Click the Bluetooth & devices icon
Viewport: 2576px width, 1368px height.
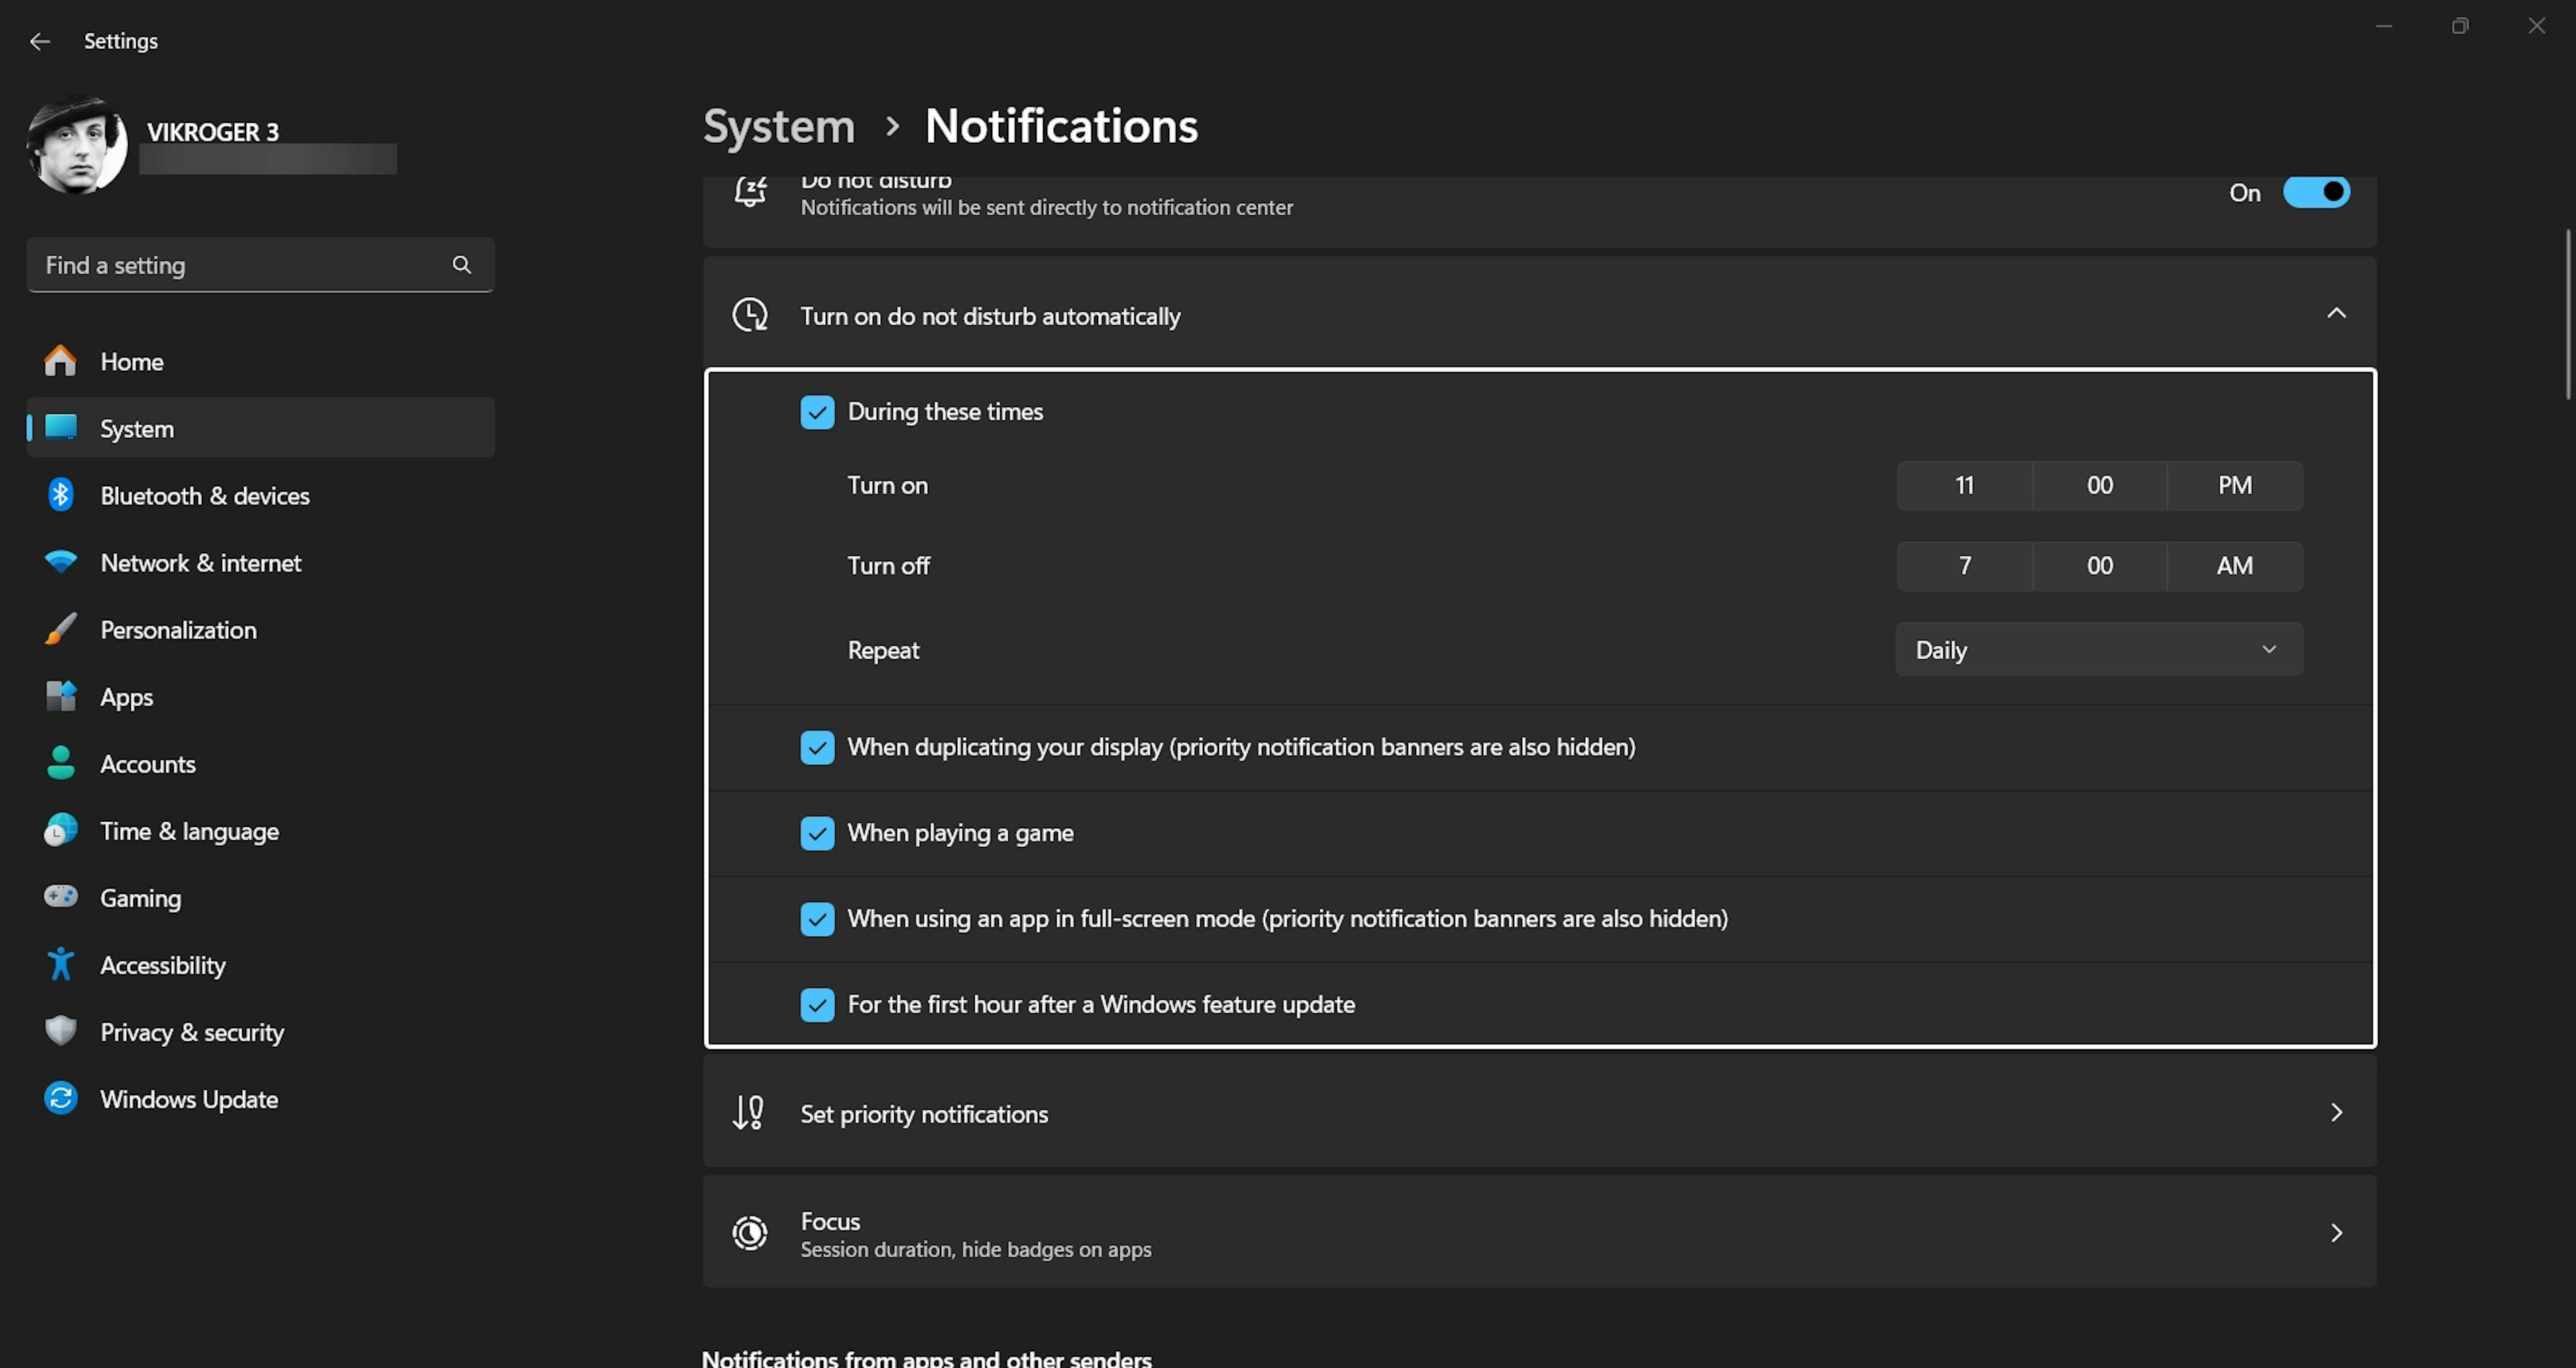point(61,495)
